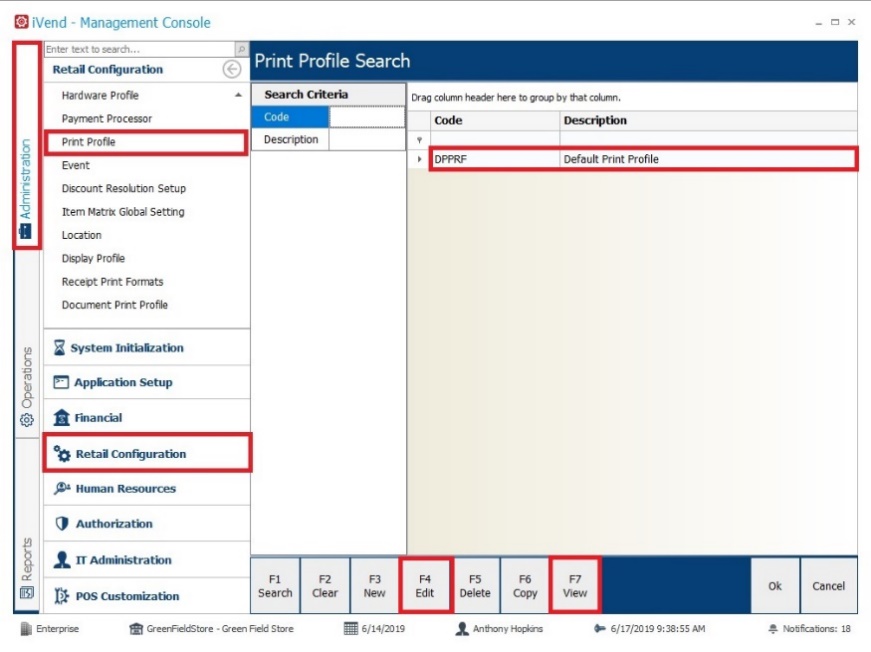Open Human Resources section
Screen dimensions: 871x652
125,489
